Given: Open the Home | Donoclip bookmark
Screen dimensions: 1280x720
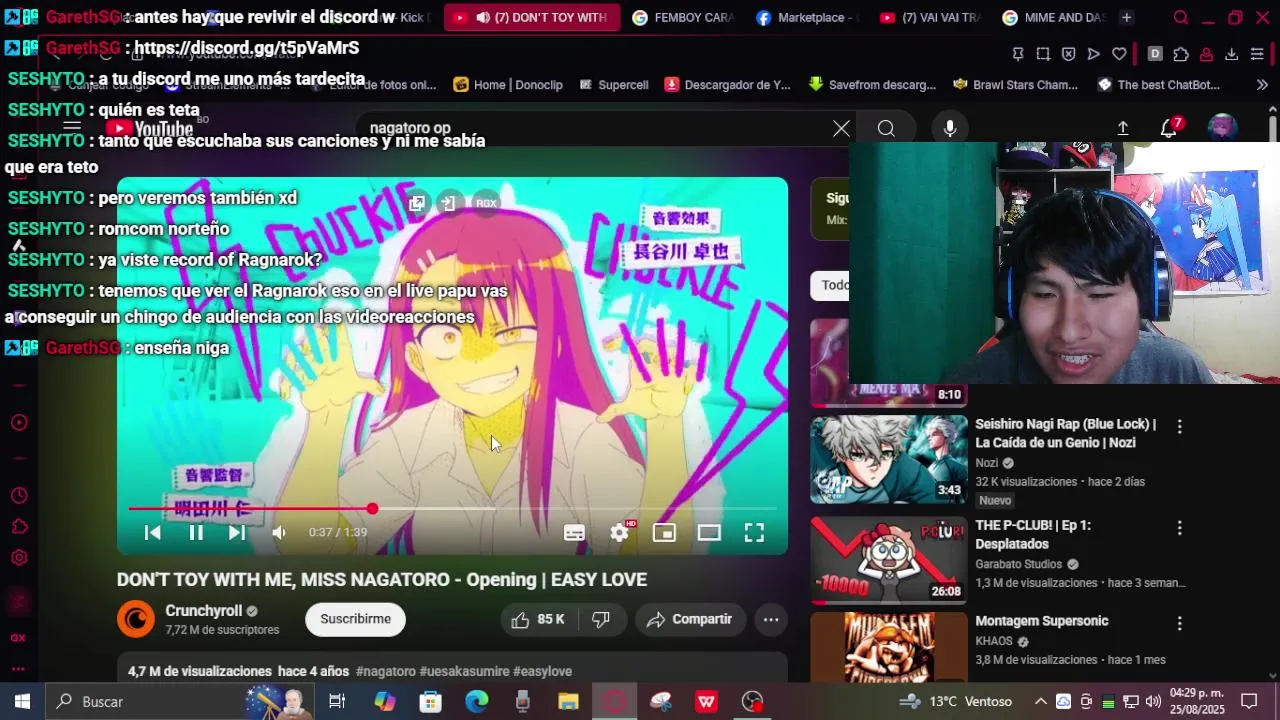Looking at the screenshot, I should 508,85.
